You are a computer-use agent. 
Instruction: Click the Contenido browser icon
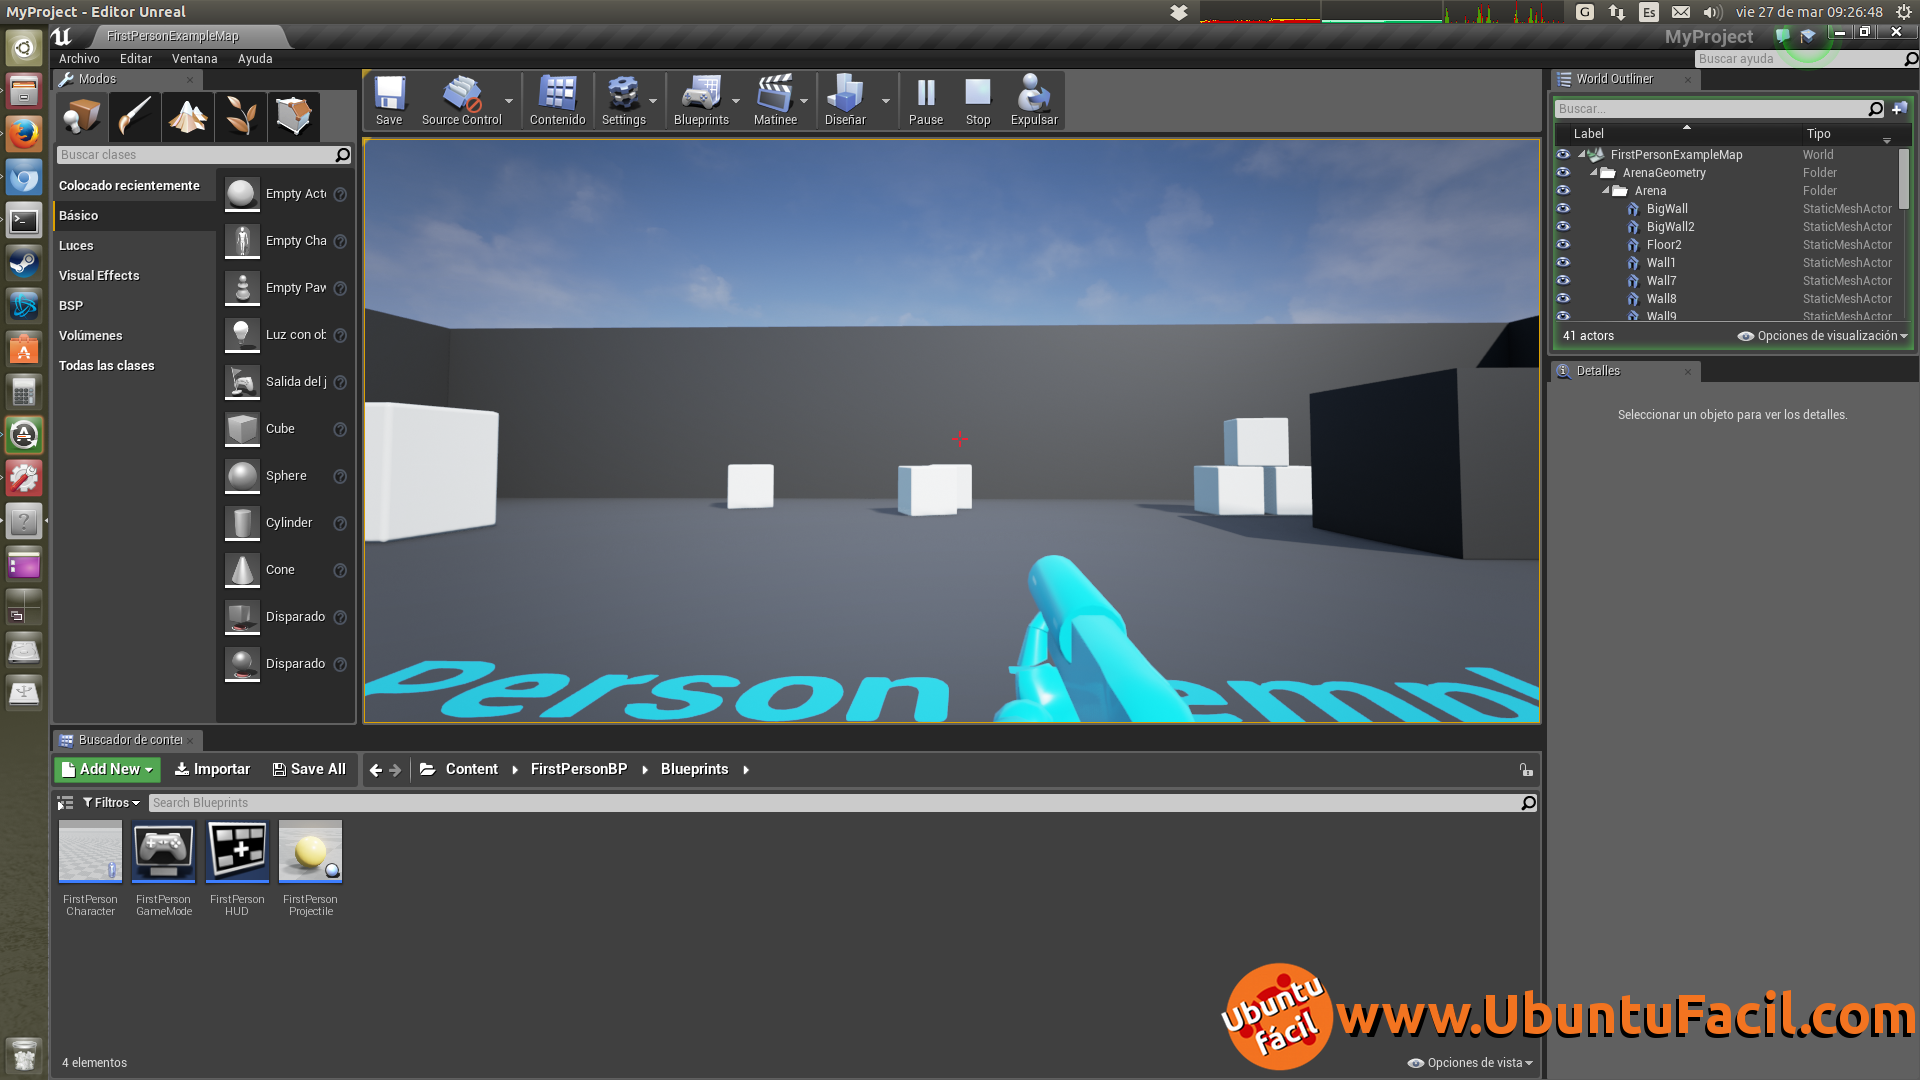[558, 99]
